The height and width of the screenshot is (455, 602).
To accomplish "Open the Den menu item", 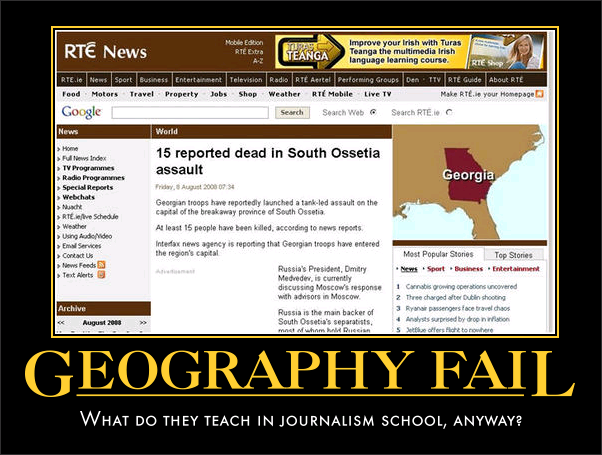I will (412, 80).
